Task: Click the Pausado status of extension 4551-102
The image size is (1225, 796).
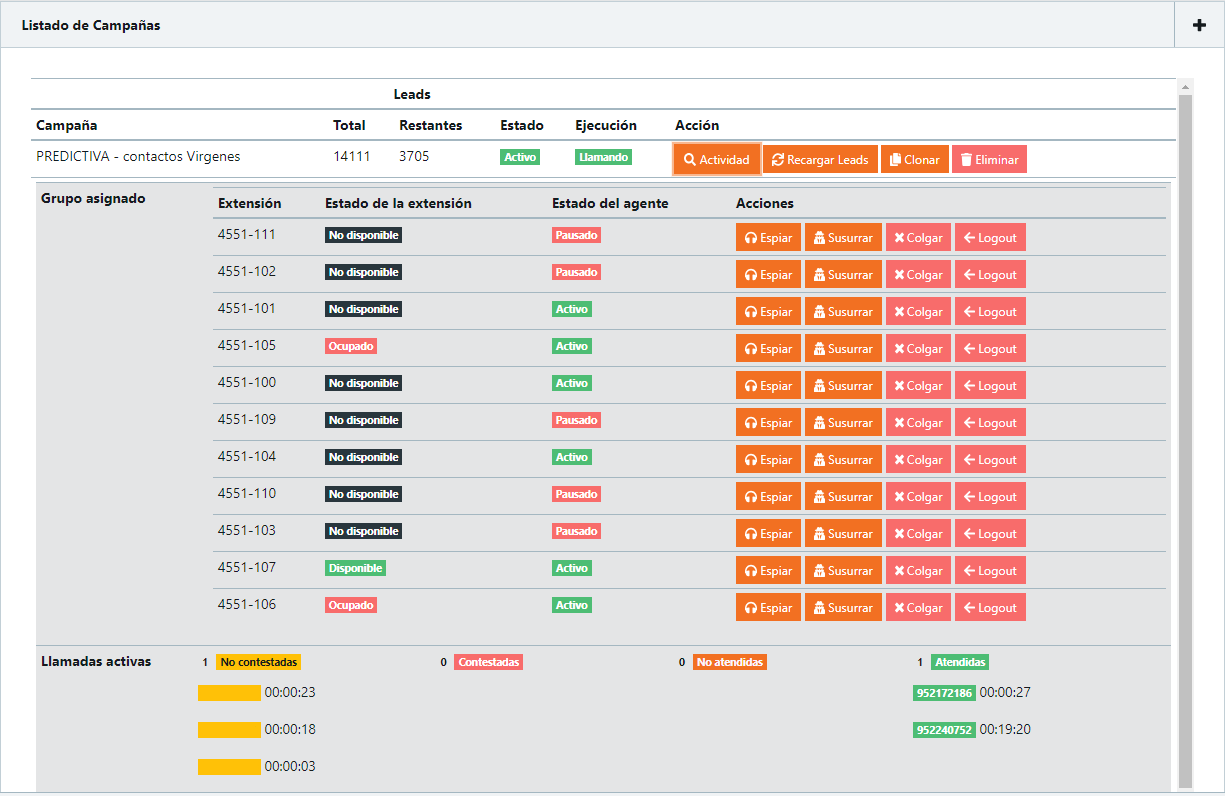Action: pyautogui.click(x=576, y=272)
